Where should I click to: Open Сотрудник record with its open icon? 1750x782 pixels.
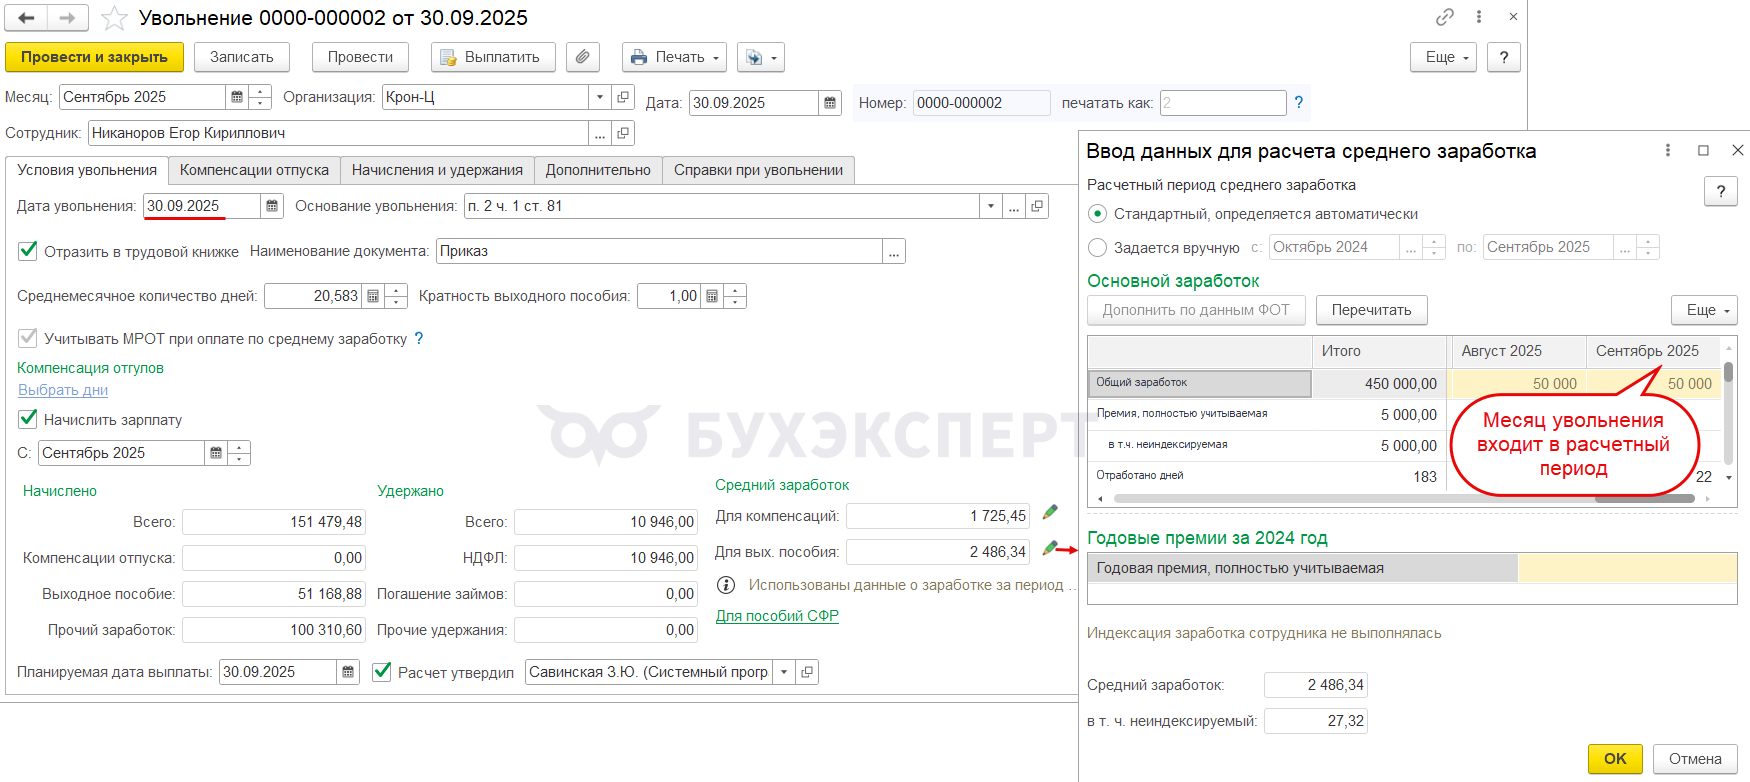click(x=623, y=133)
